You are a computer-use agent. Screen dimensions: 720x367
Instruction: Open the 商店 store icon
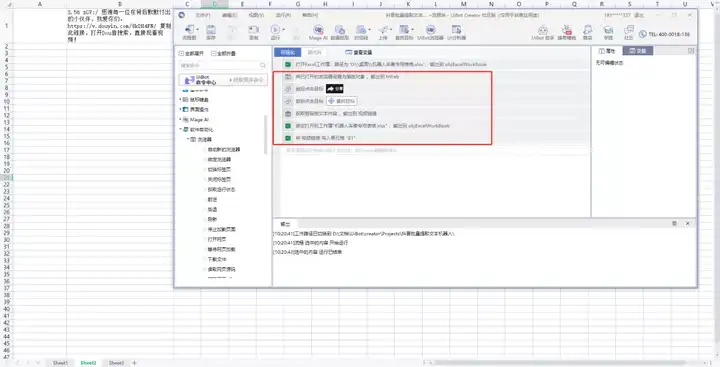588,30
